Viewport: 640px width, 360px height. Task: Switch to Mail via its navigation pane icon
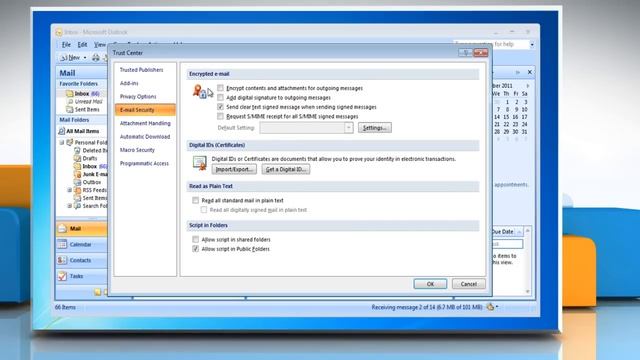pyautogui.click(x=62, y=229)
